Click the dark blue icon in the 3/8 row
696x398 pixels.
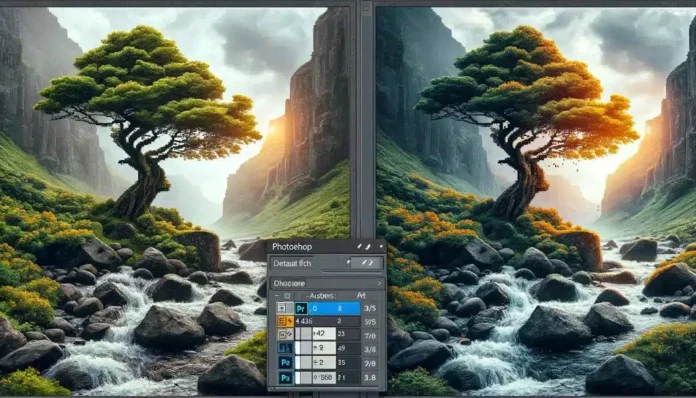[285, 348]
